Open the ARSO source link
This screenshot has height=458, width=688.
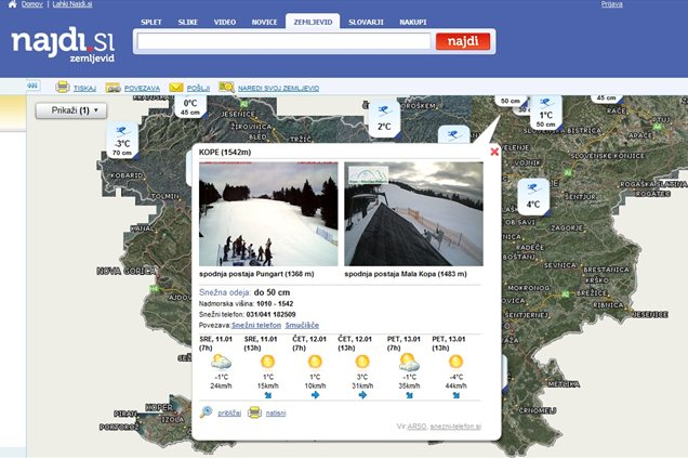click(x=417, y=426)
